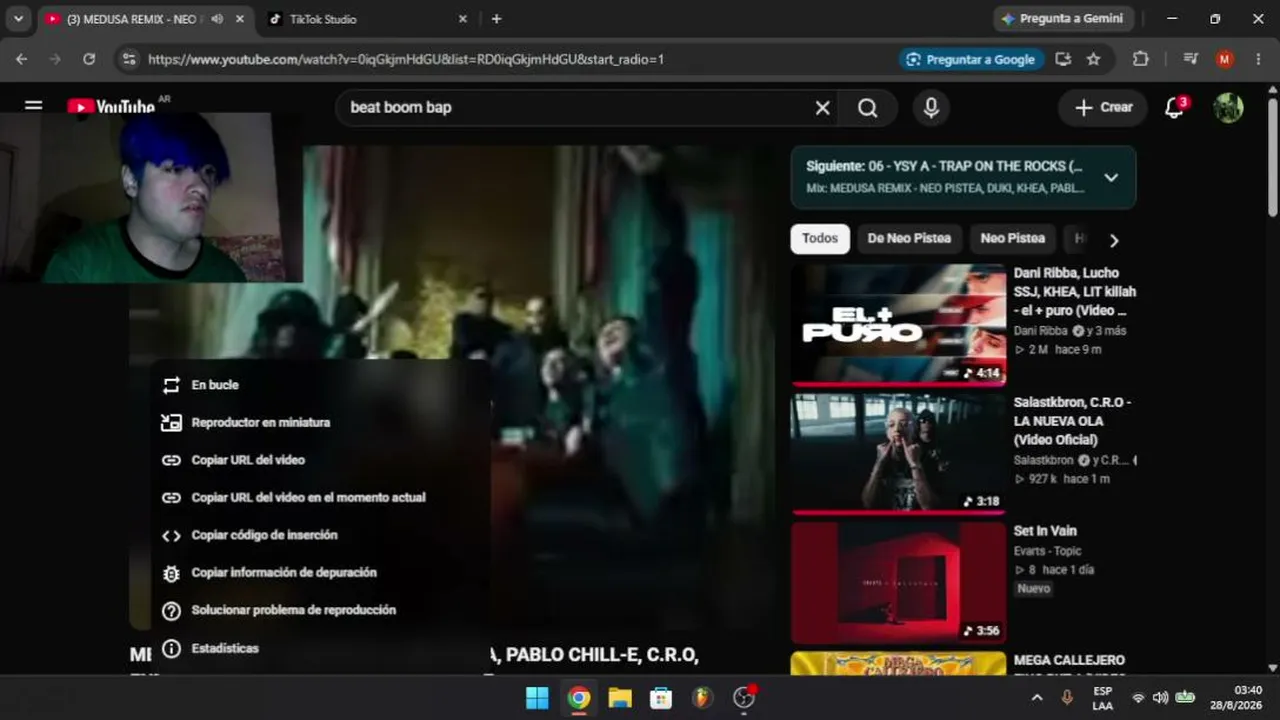Viewport: 1280px width, 720px height.
Task: Open the Evarts - Topic channel
Action: tap(1047, 551)
